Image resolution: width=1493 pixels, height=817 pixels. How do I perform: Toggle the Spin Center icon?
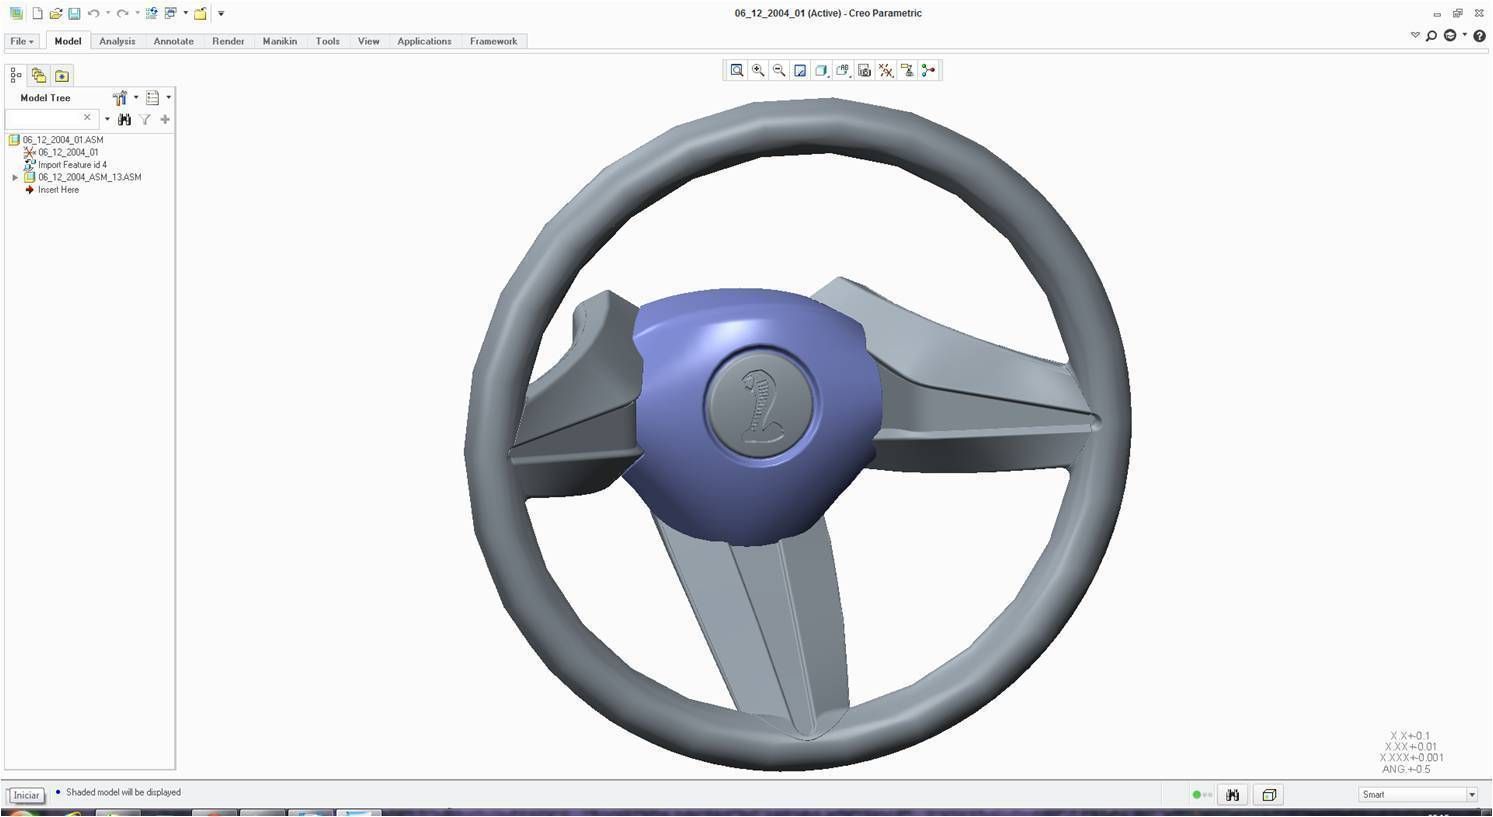(x=929, y=70)
